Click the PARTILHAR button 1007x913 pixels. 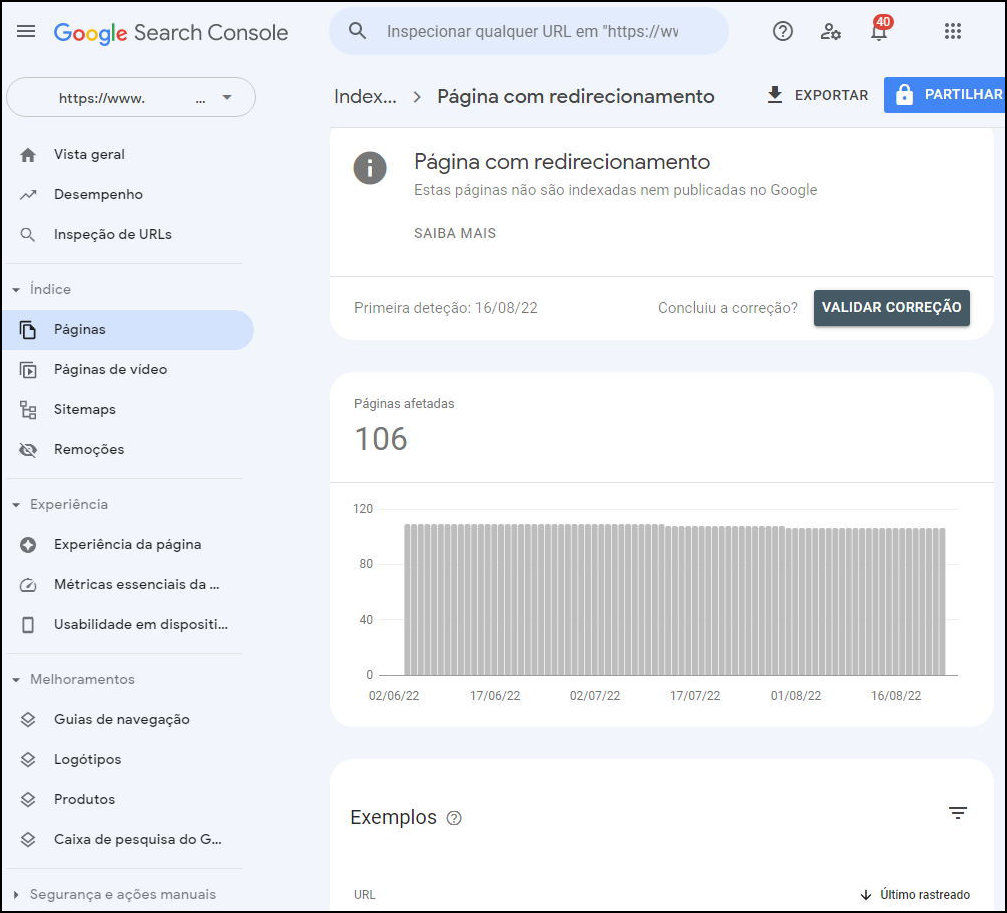coord(945,94)
